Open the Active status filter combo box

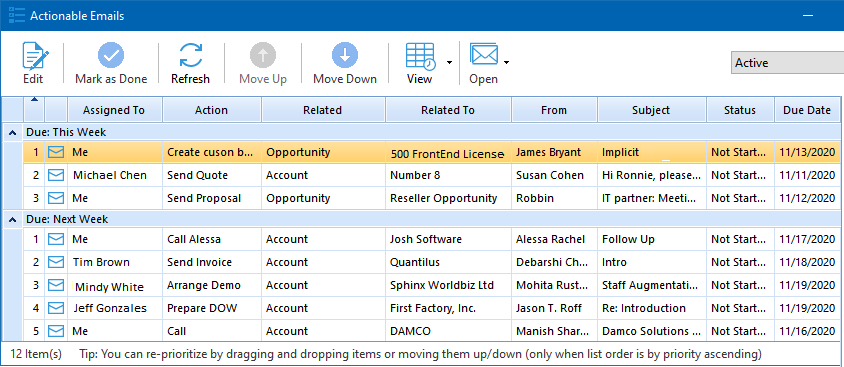click(787, 63)
